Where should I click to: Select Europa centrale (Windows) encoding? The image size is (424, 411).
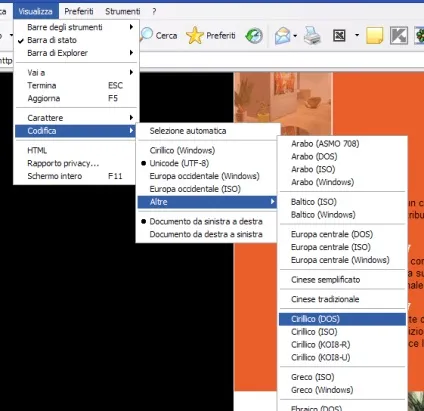tap(342, 260)
